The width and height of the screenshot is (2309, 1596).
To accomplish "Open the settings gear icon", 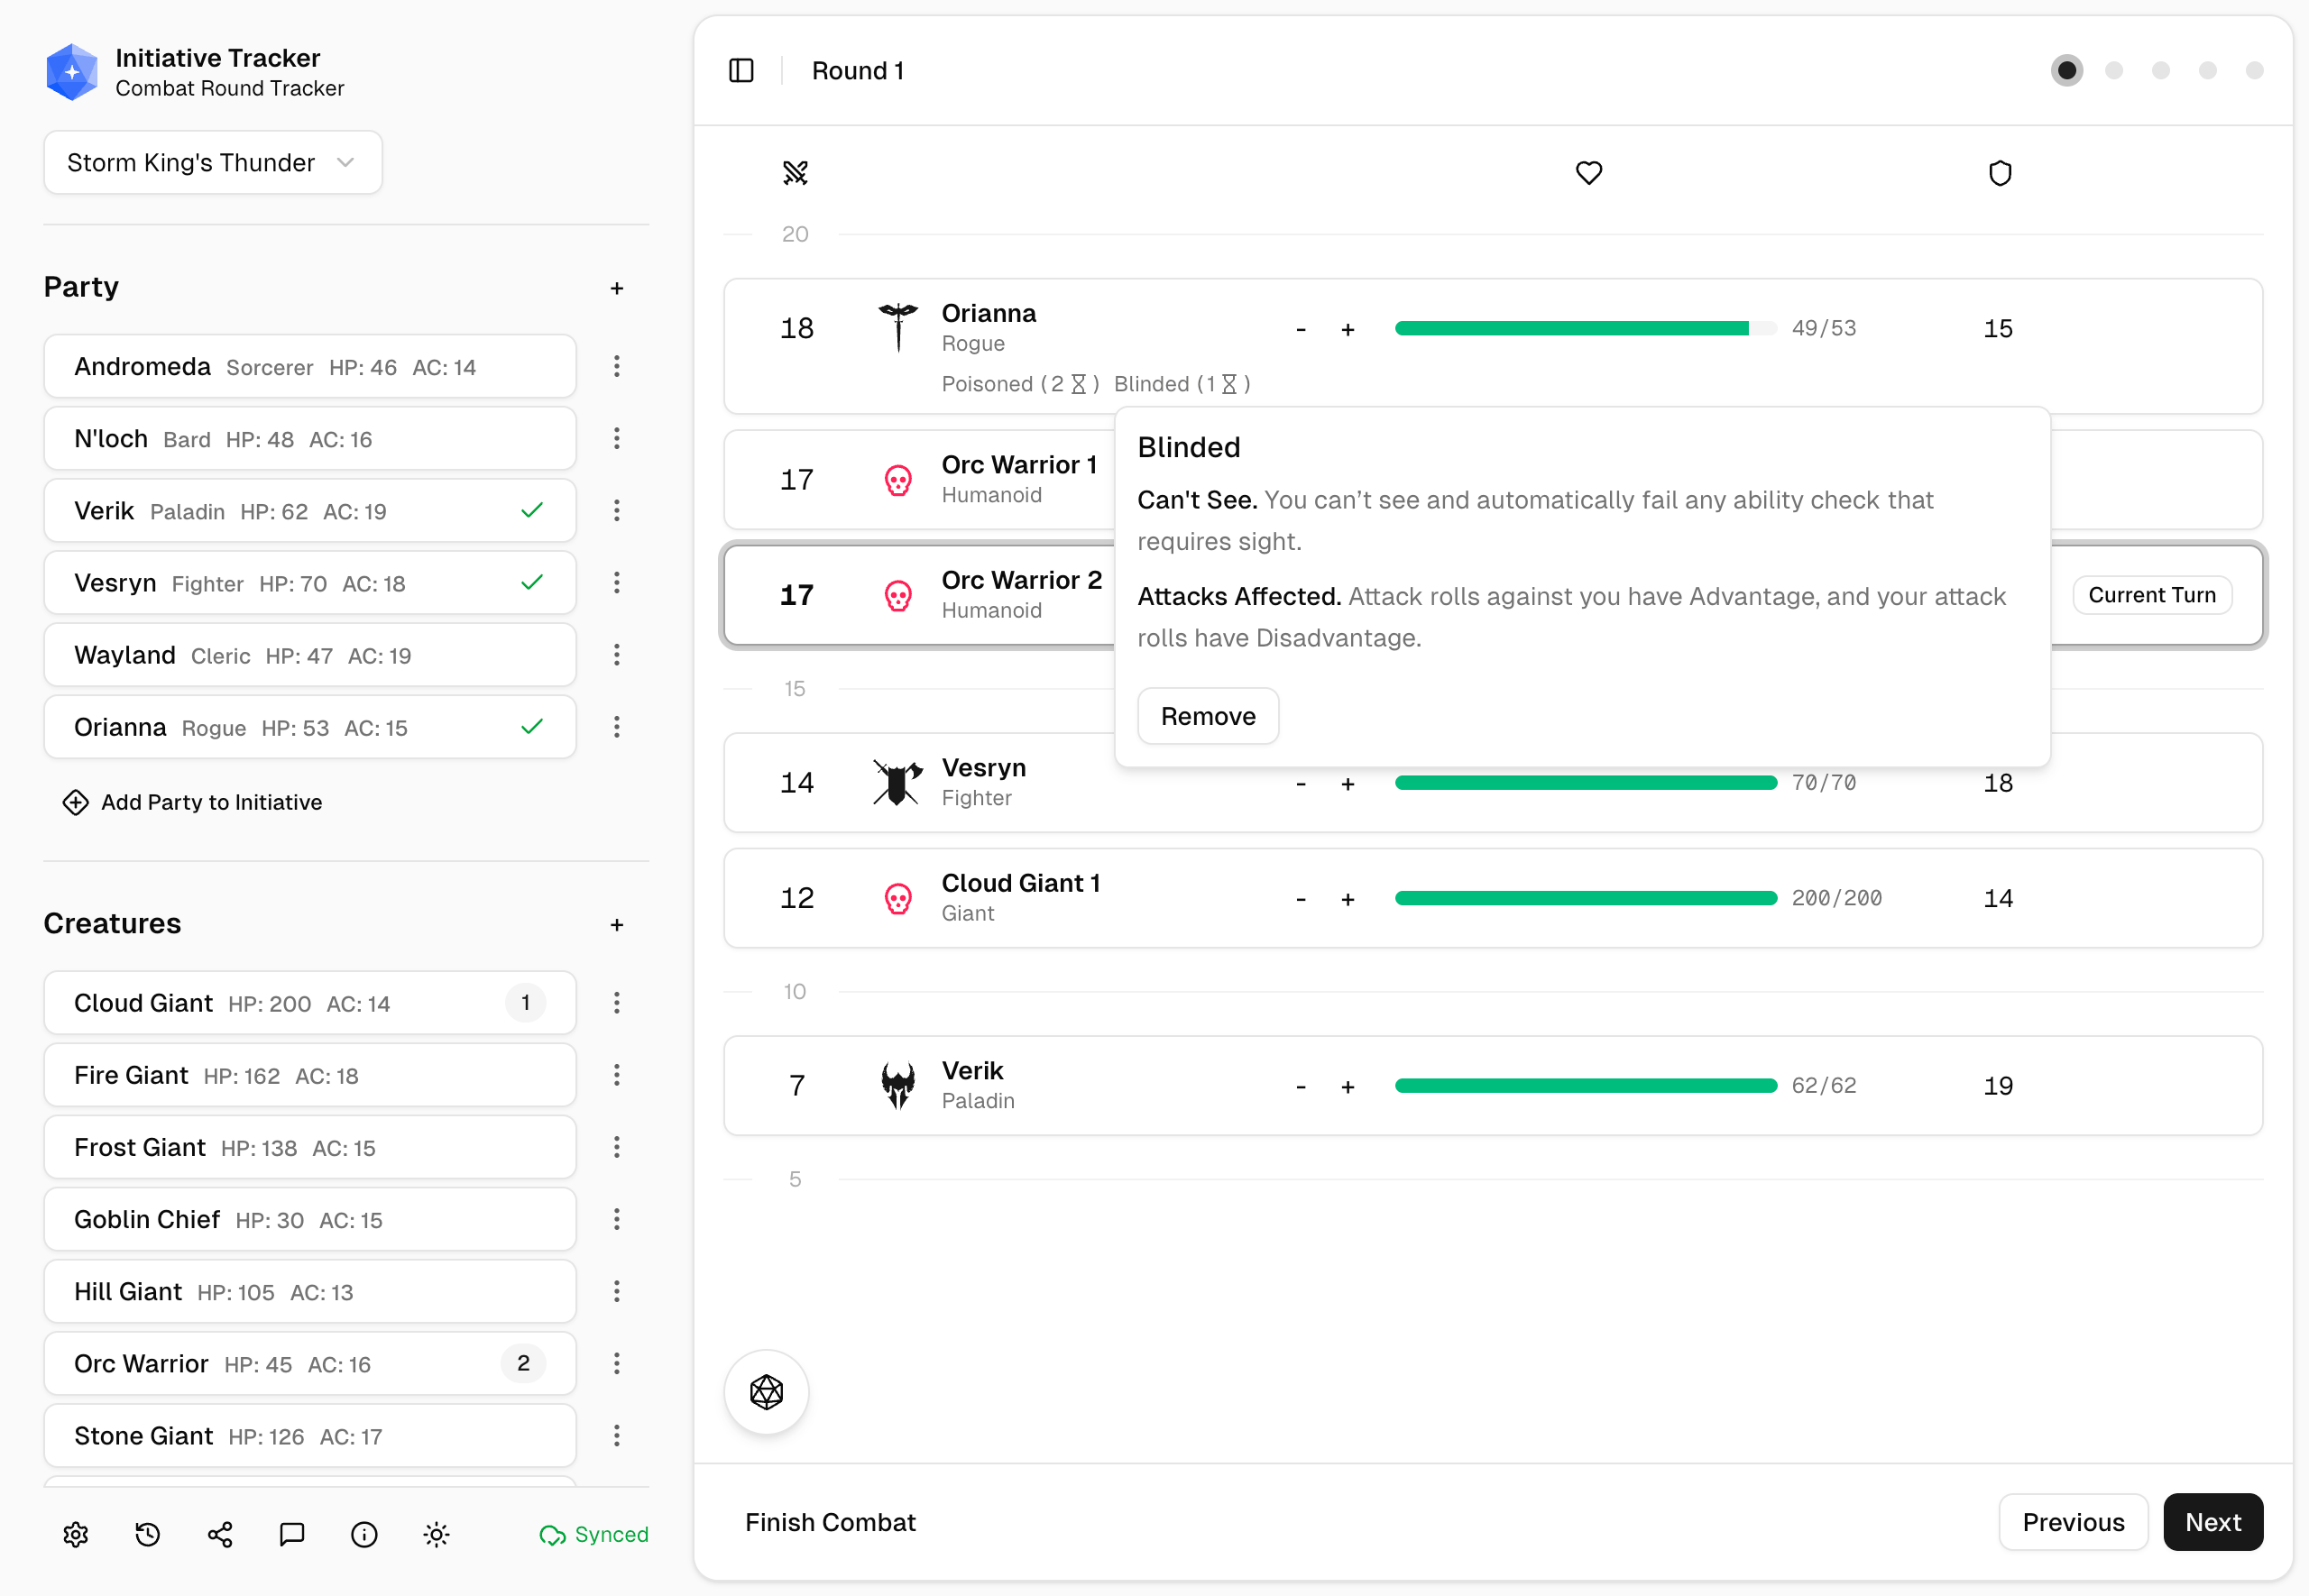I will point(76,1534).
